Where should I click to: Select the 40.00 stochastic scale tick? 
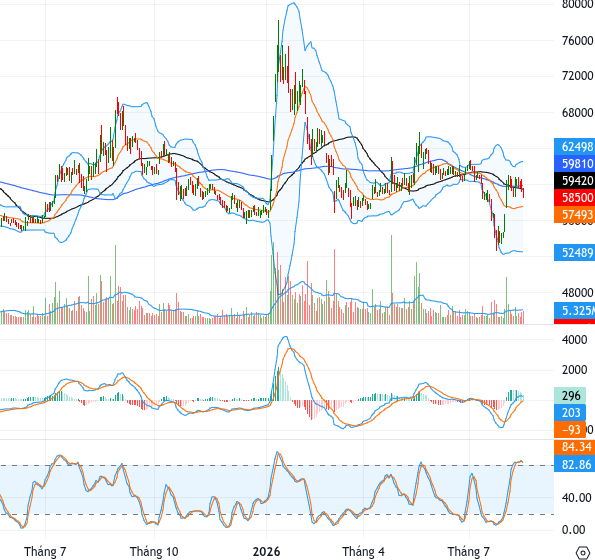click(576, 497)
